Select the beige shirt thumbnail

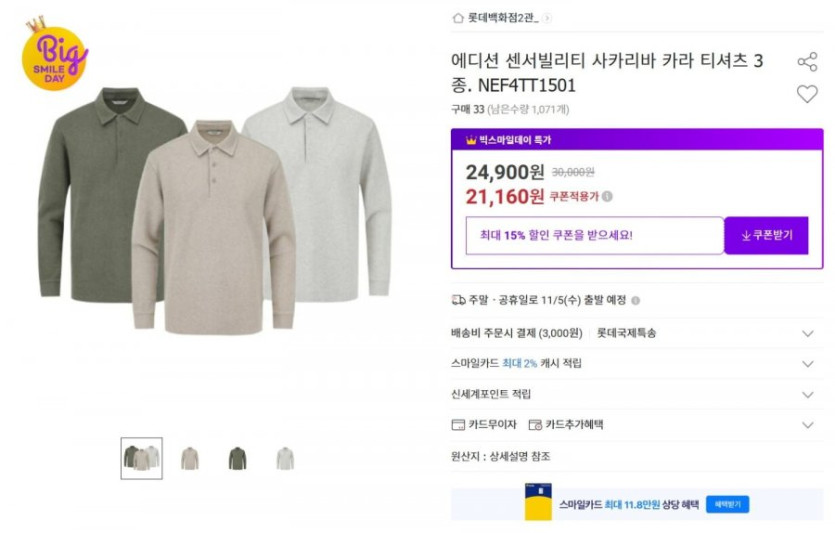pos(189,458)
